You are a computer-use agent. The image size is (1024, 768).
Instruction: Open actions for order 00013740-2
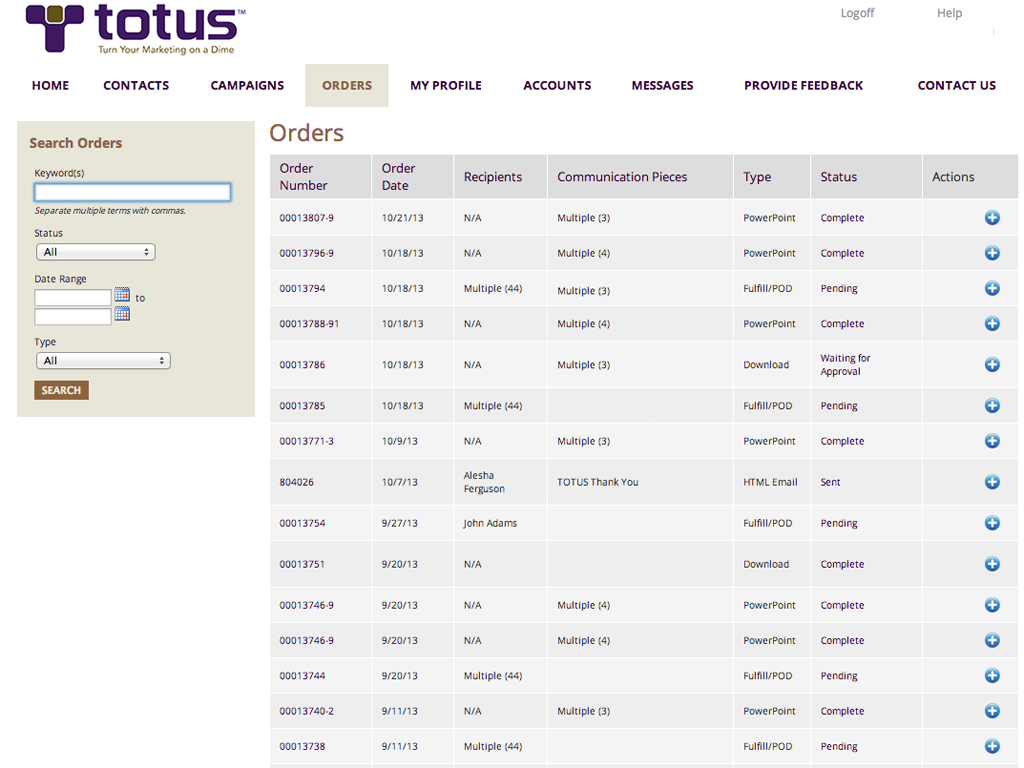coord(992,711)
